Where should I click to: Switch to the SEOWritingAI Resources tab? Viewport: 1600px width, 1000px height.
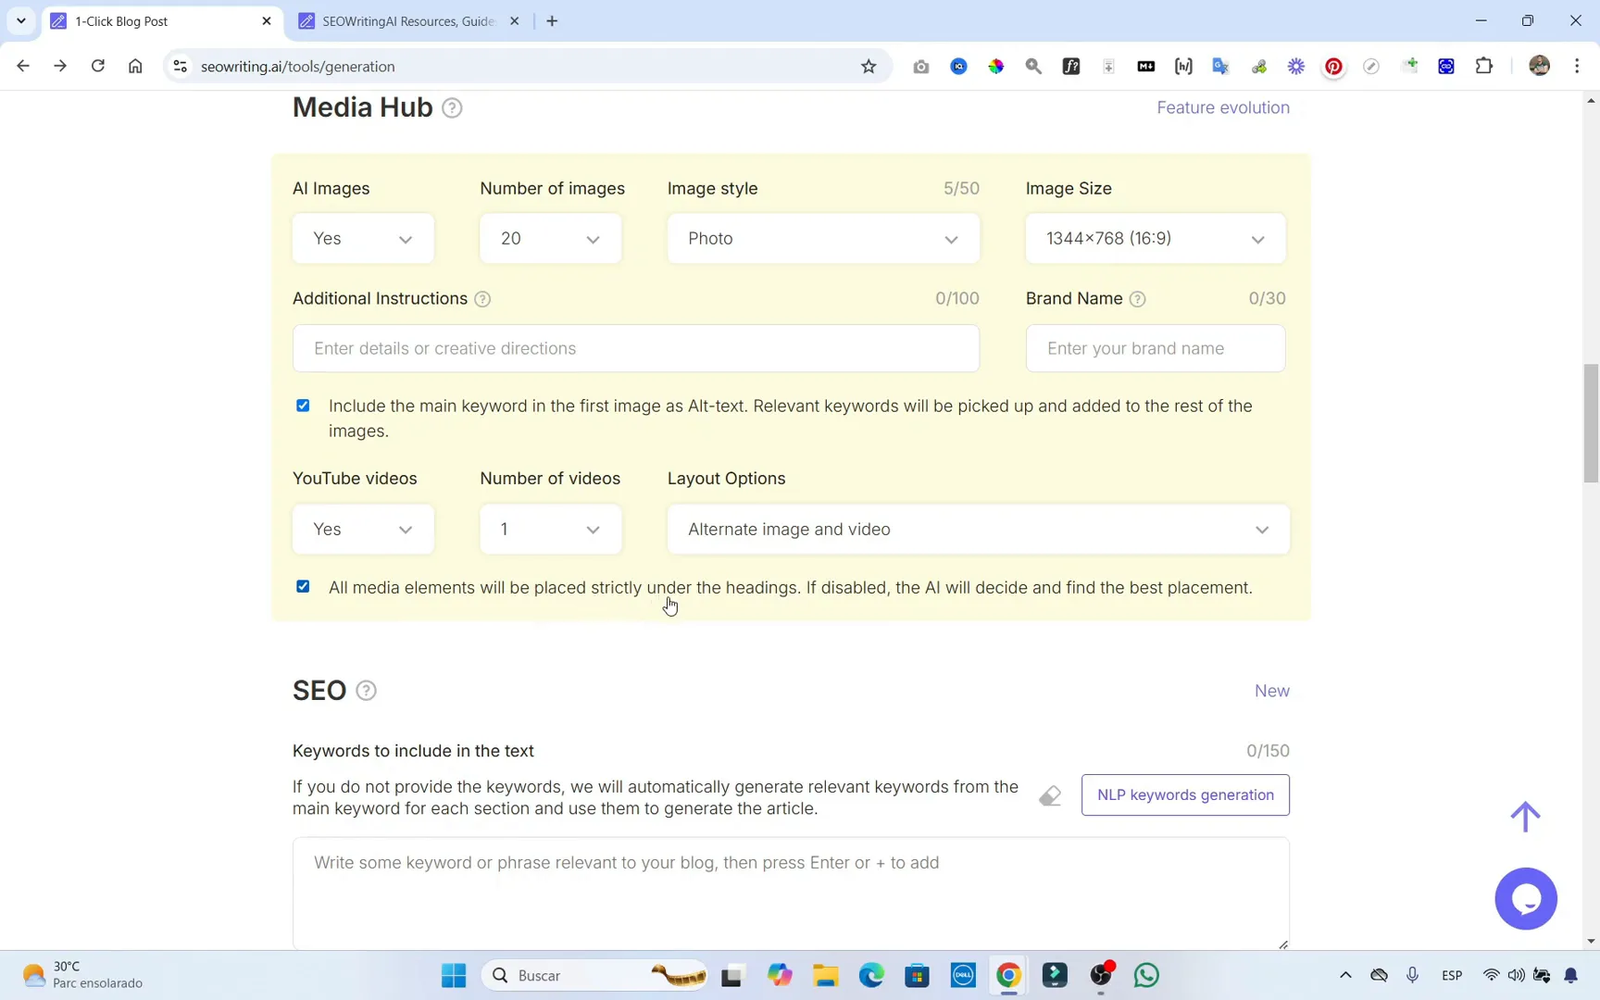(400, 20)
